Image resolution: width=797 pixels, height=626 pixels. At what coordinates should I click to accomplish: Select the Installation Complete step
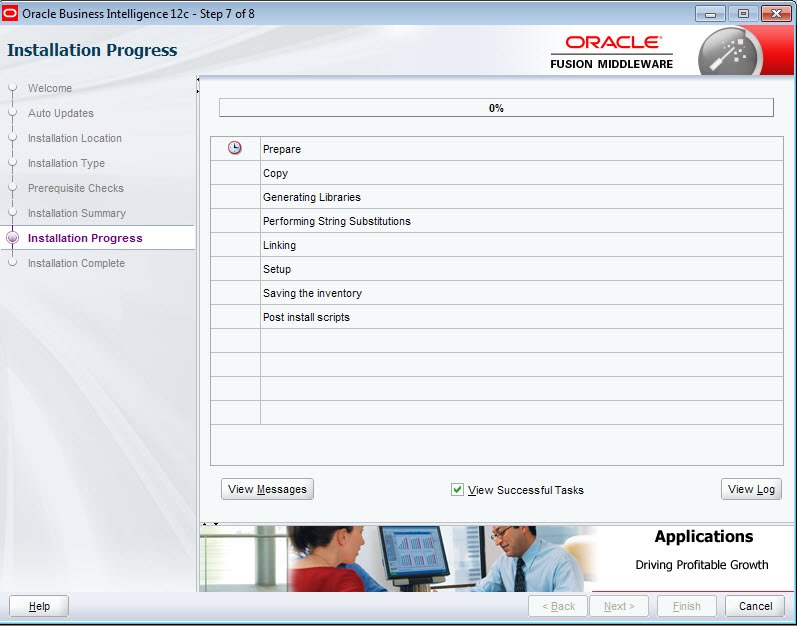tap(76, 263)
